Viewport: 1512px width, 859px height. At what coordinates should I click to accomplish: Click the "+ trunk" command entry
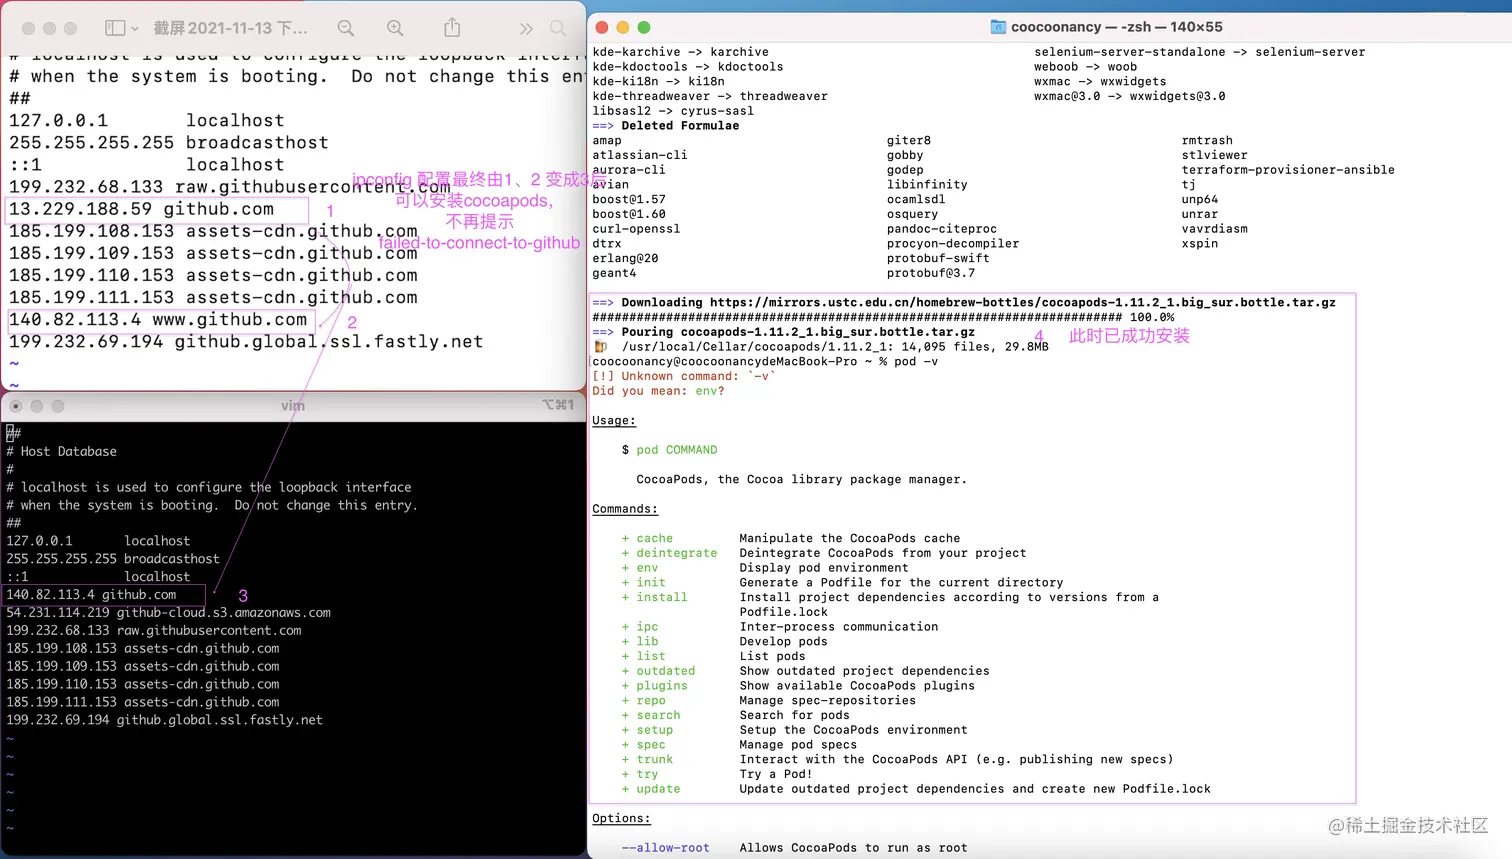tap(647, 760)
